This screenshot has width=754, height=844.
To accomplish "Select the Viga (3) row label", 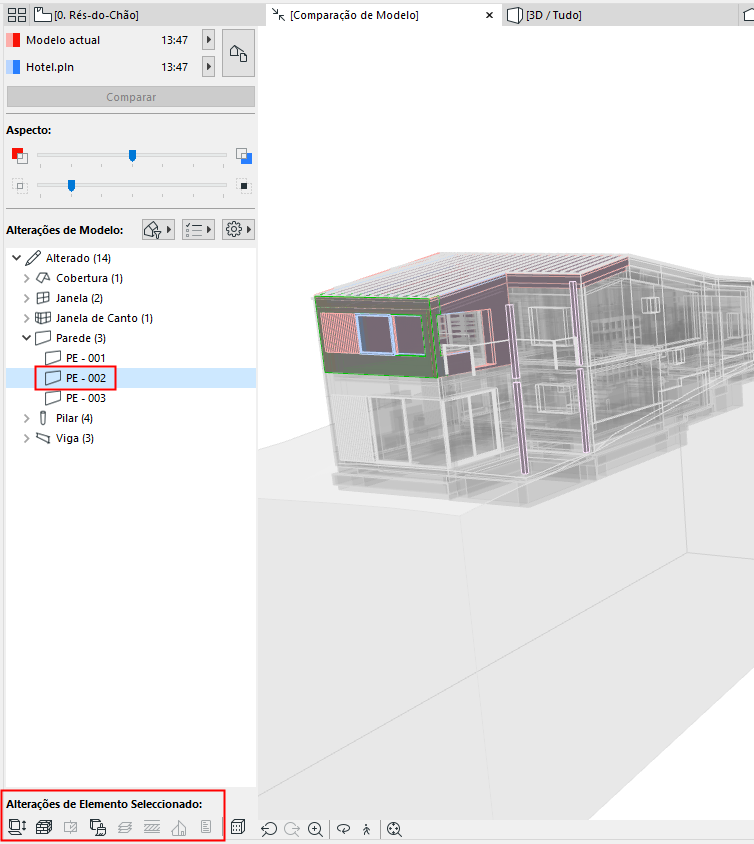I will 75,438.
